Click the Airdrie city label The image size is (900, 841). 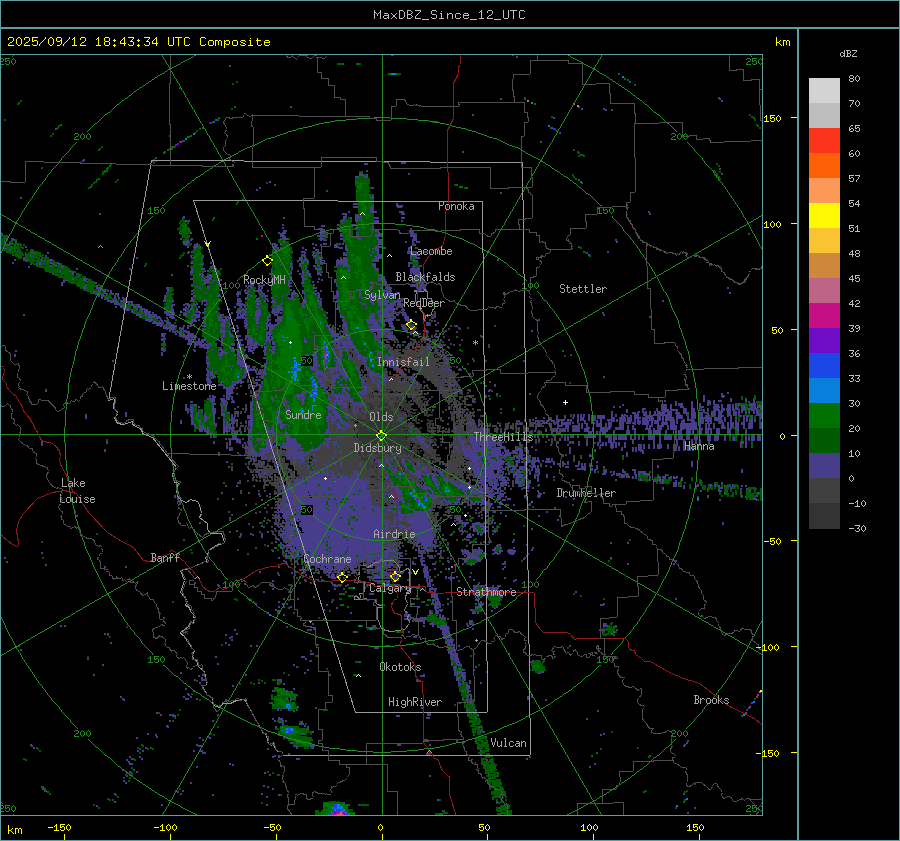[x=394, y=534]
